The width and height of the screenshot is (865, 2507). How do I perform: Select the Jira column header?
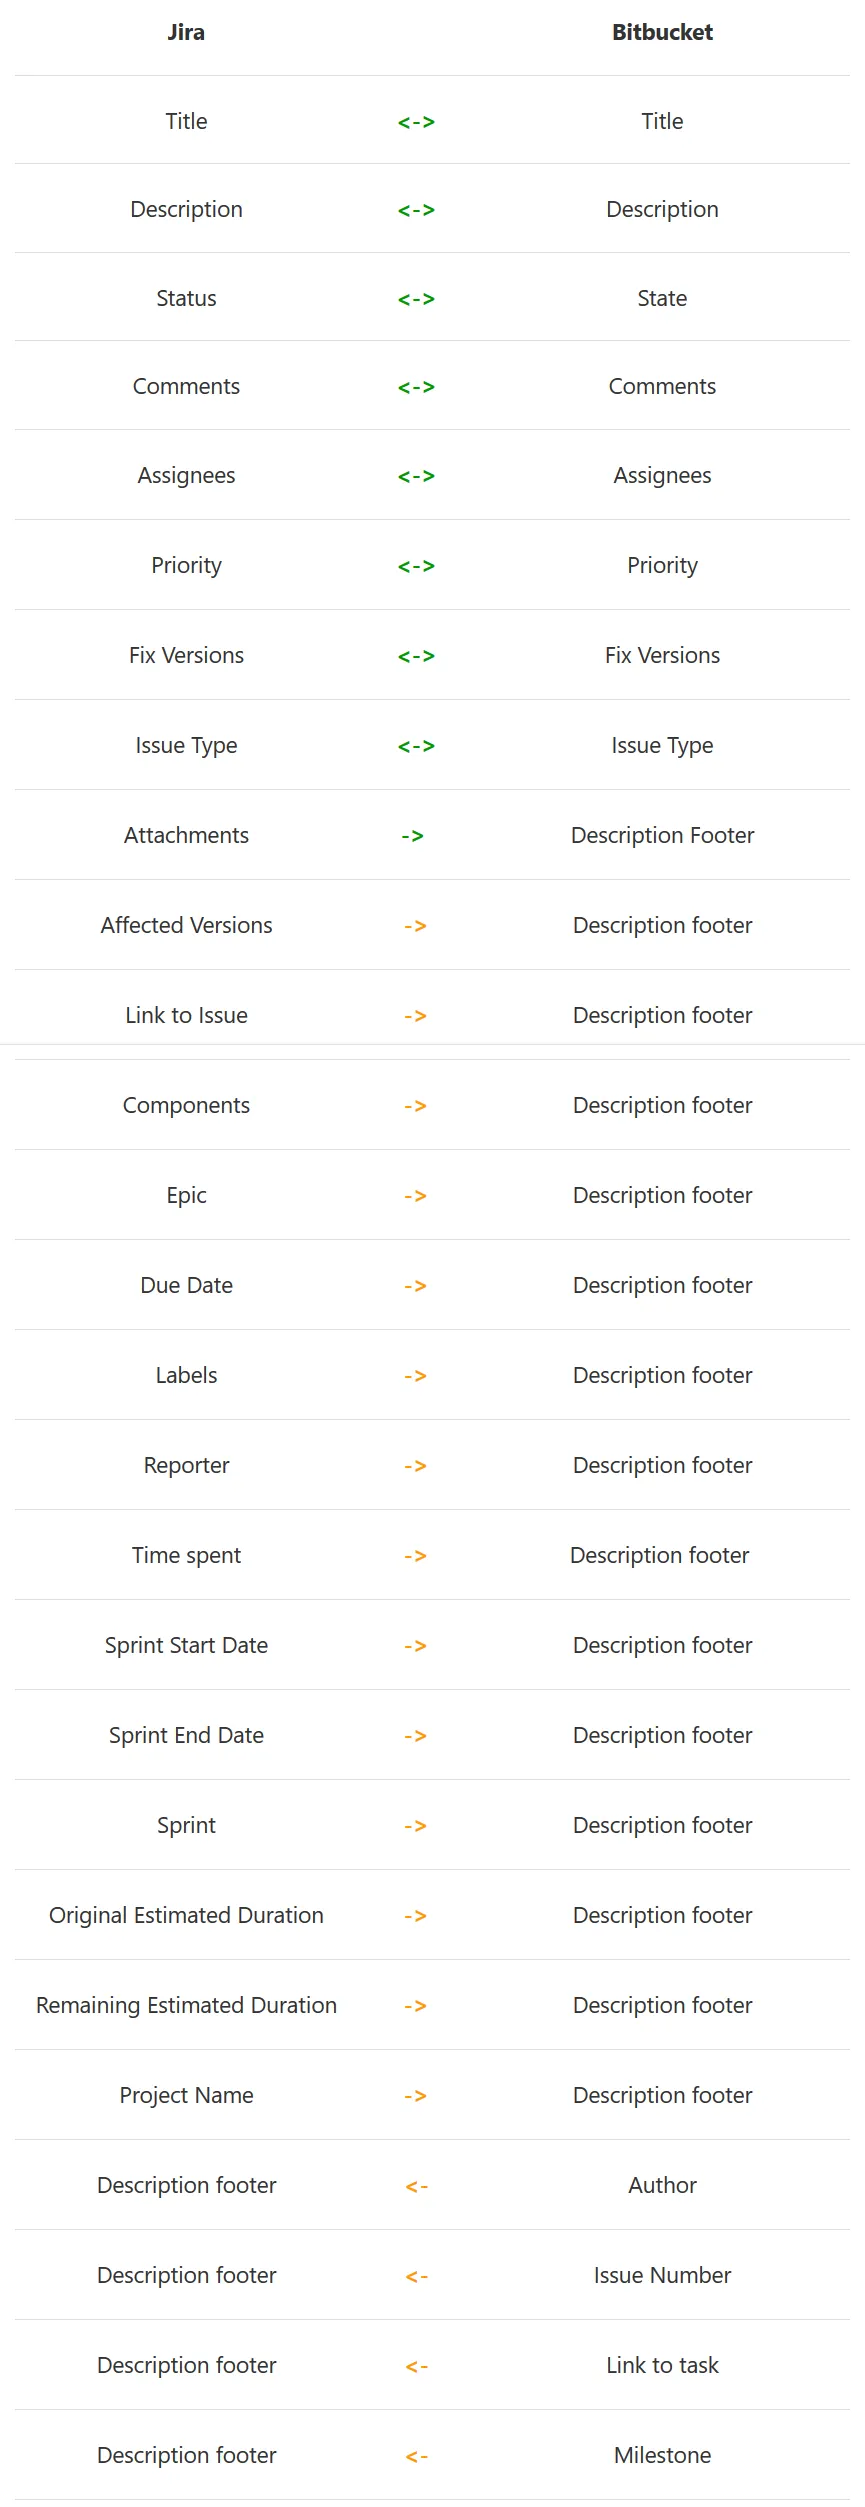(x=186, y=32)
